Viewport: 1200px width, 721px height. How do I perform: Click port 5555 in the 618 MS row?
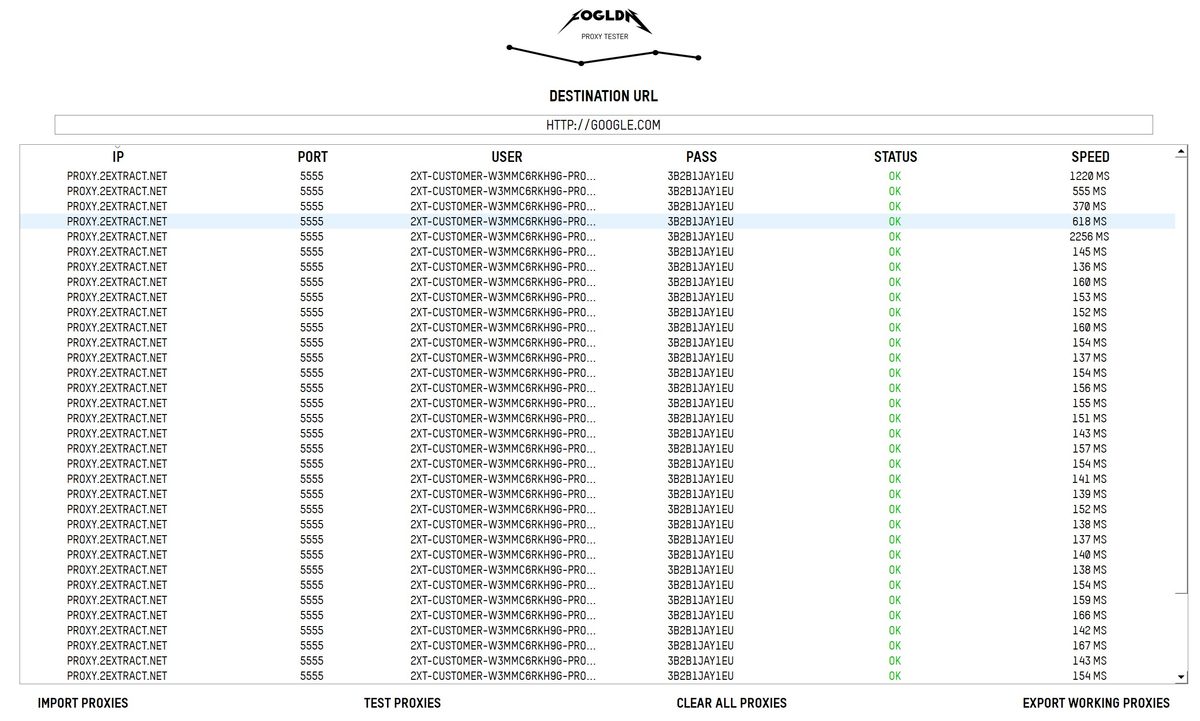[x=311, y=221]
